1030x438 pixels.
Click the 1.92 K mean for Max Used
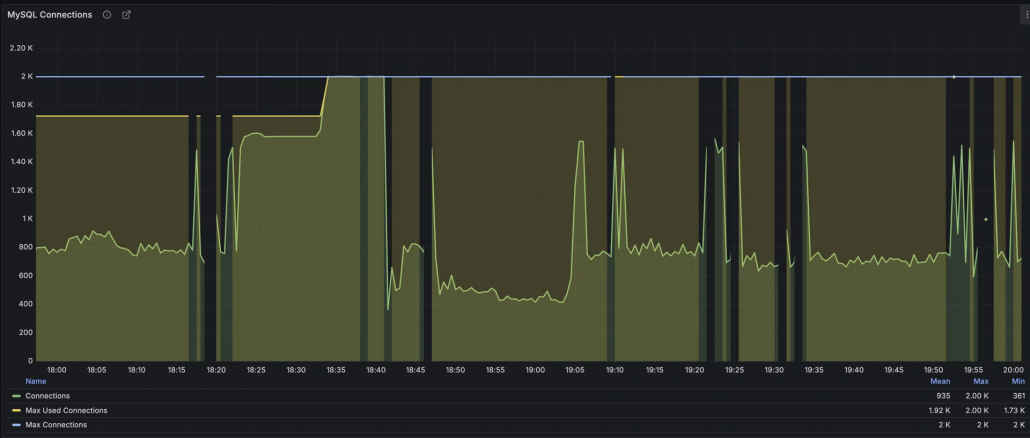(x=939, y=410)
